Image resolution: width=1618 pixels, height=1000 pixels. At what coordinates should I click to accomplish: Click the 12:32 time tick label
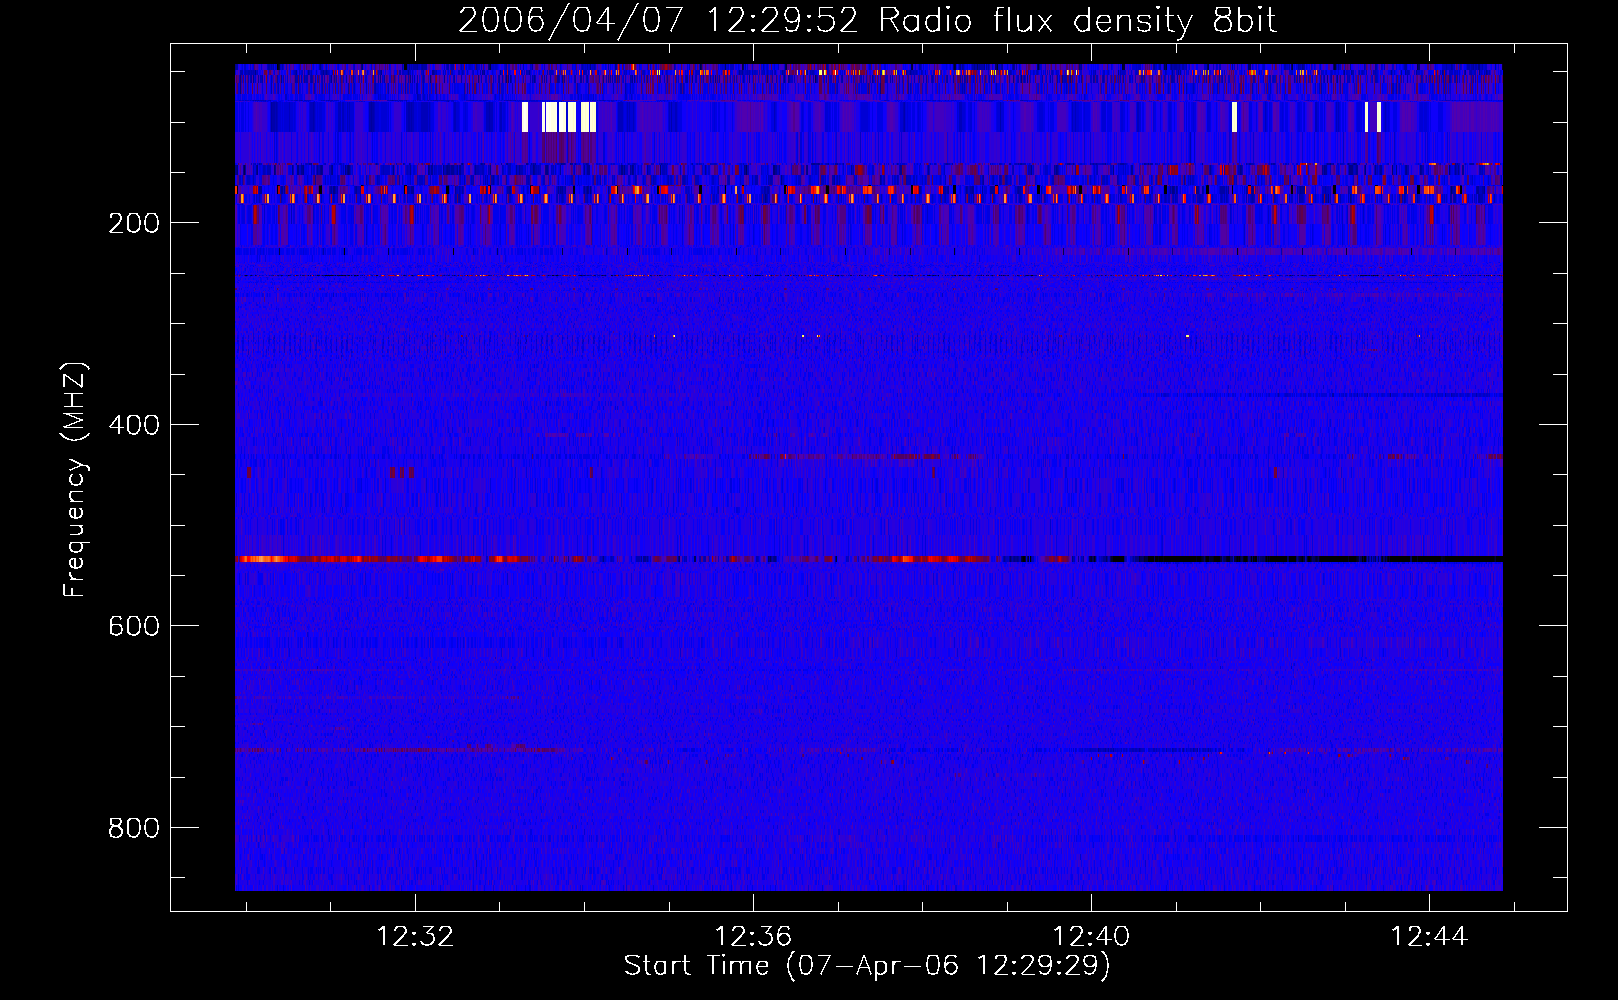coord(415,936)
